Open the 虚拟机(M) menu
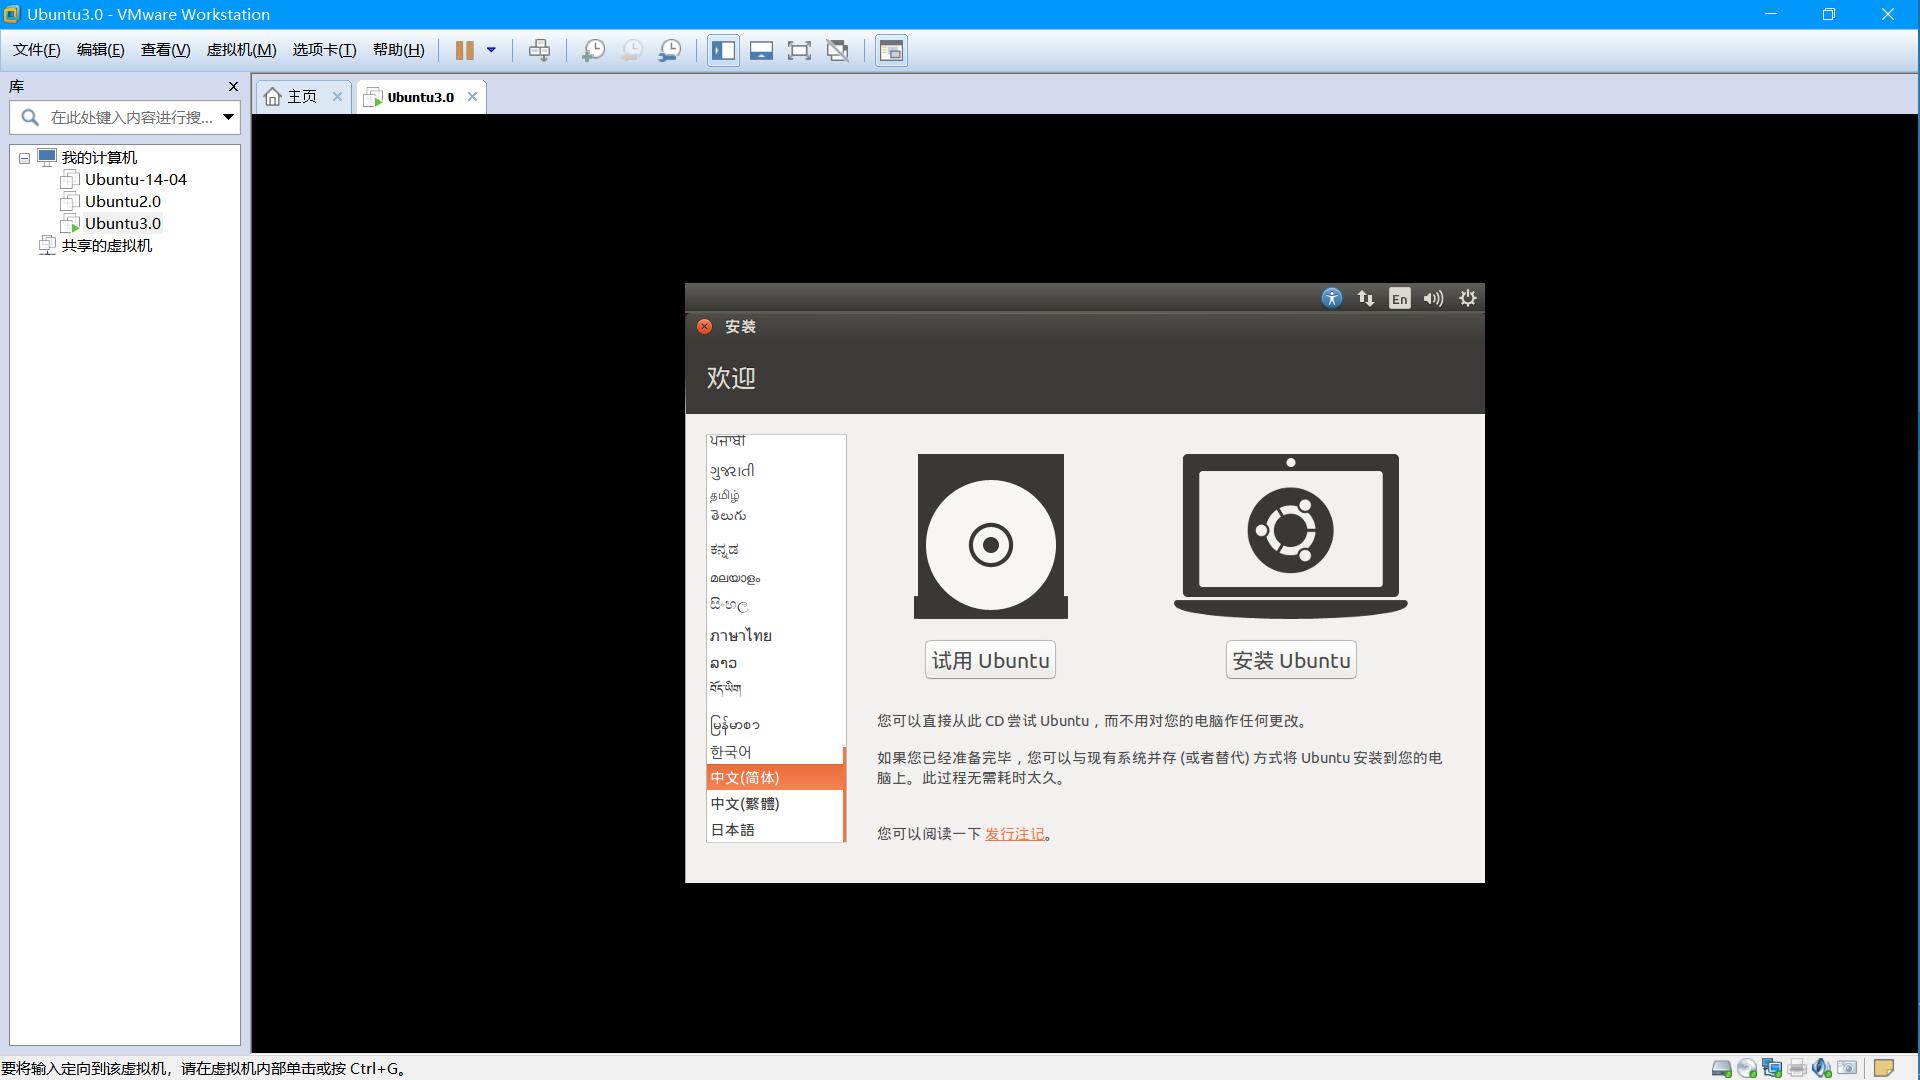Screen dimensions: 1920x1080 pos(241,50)
